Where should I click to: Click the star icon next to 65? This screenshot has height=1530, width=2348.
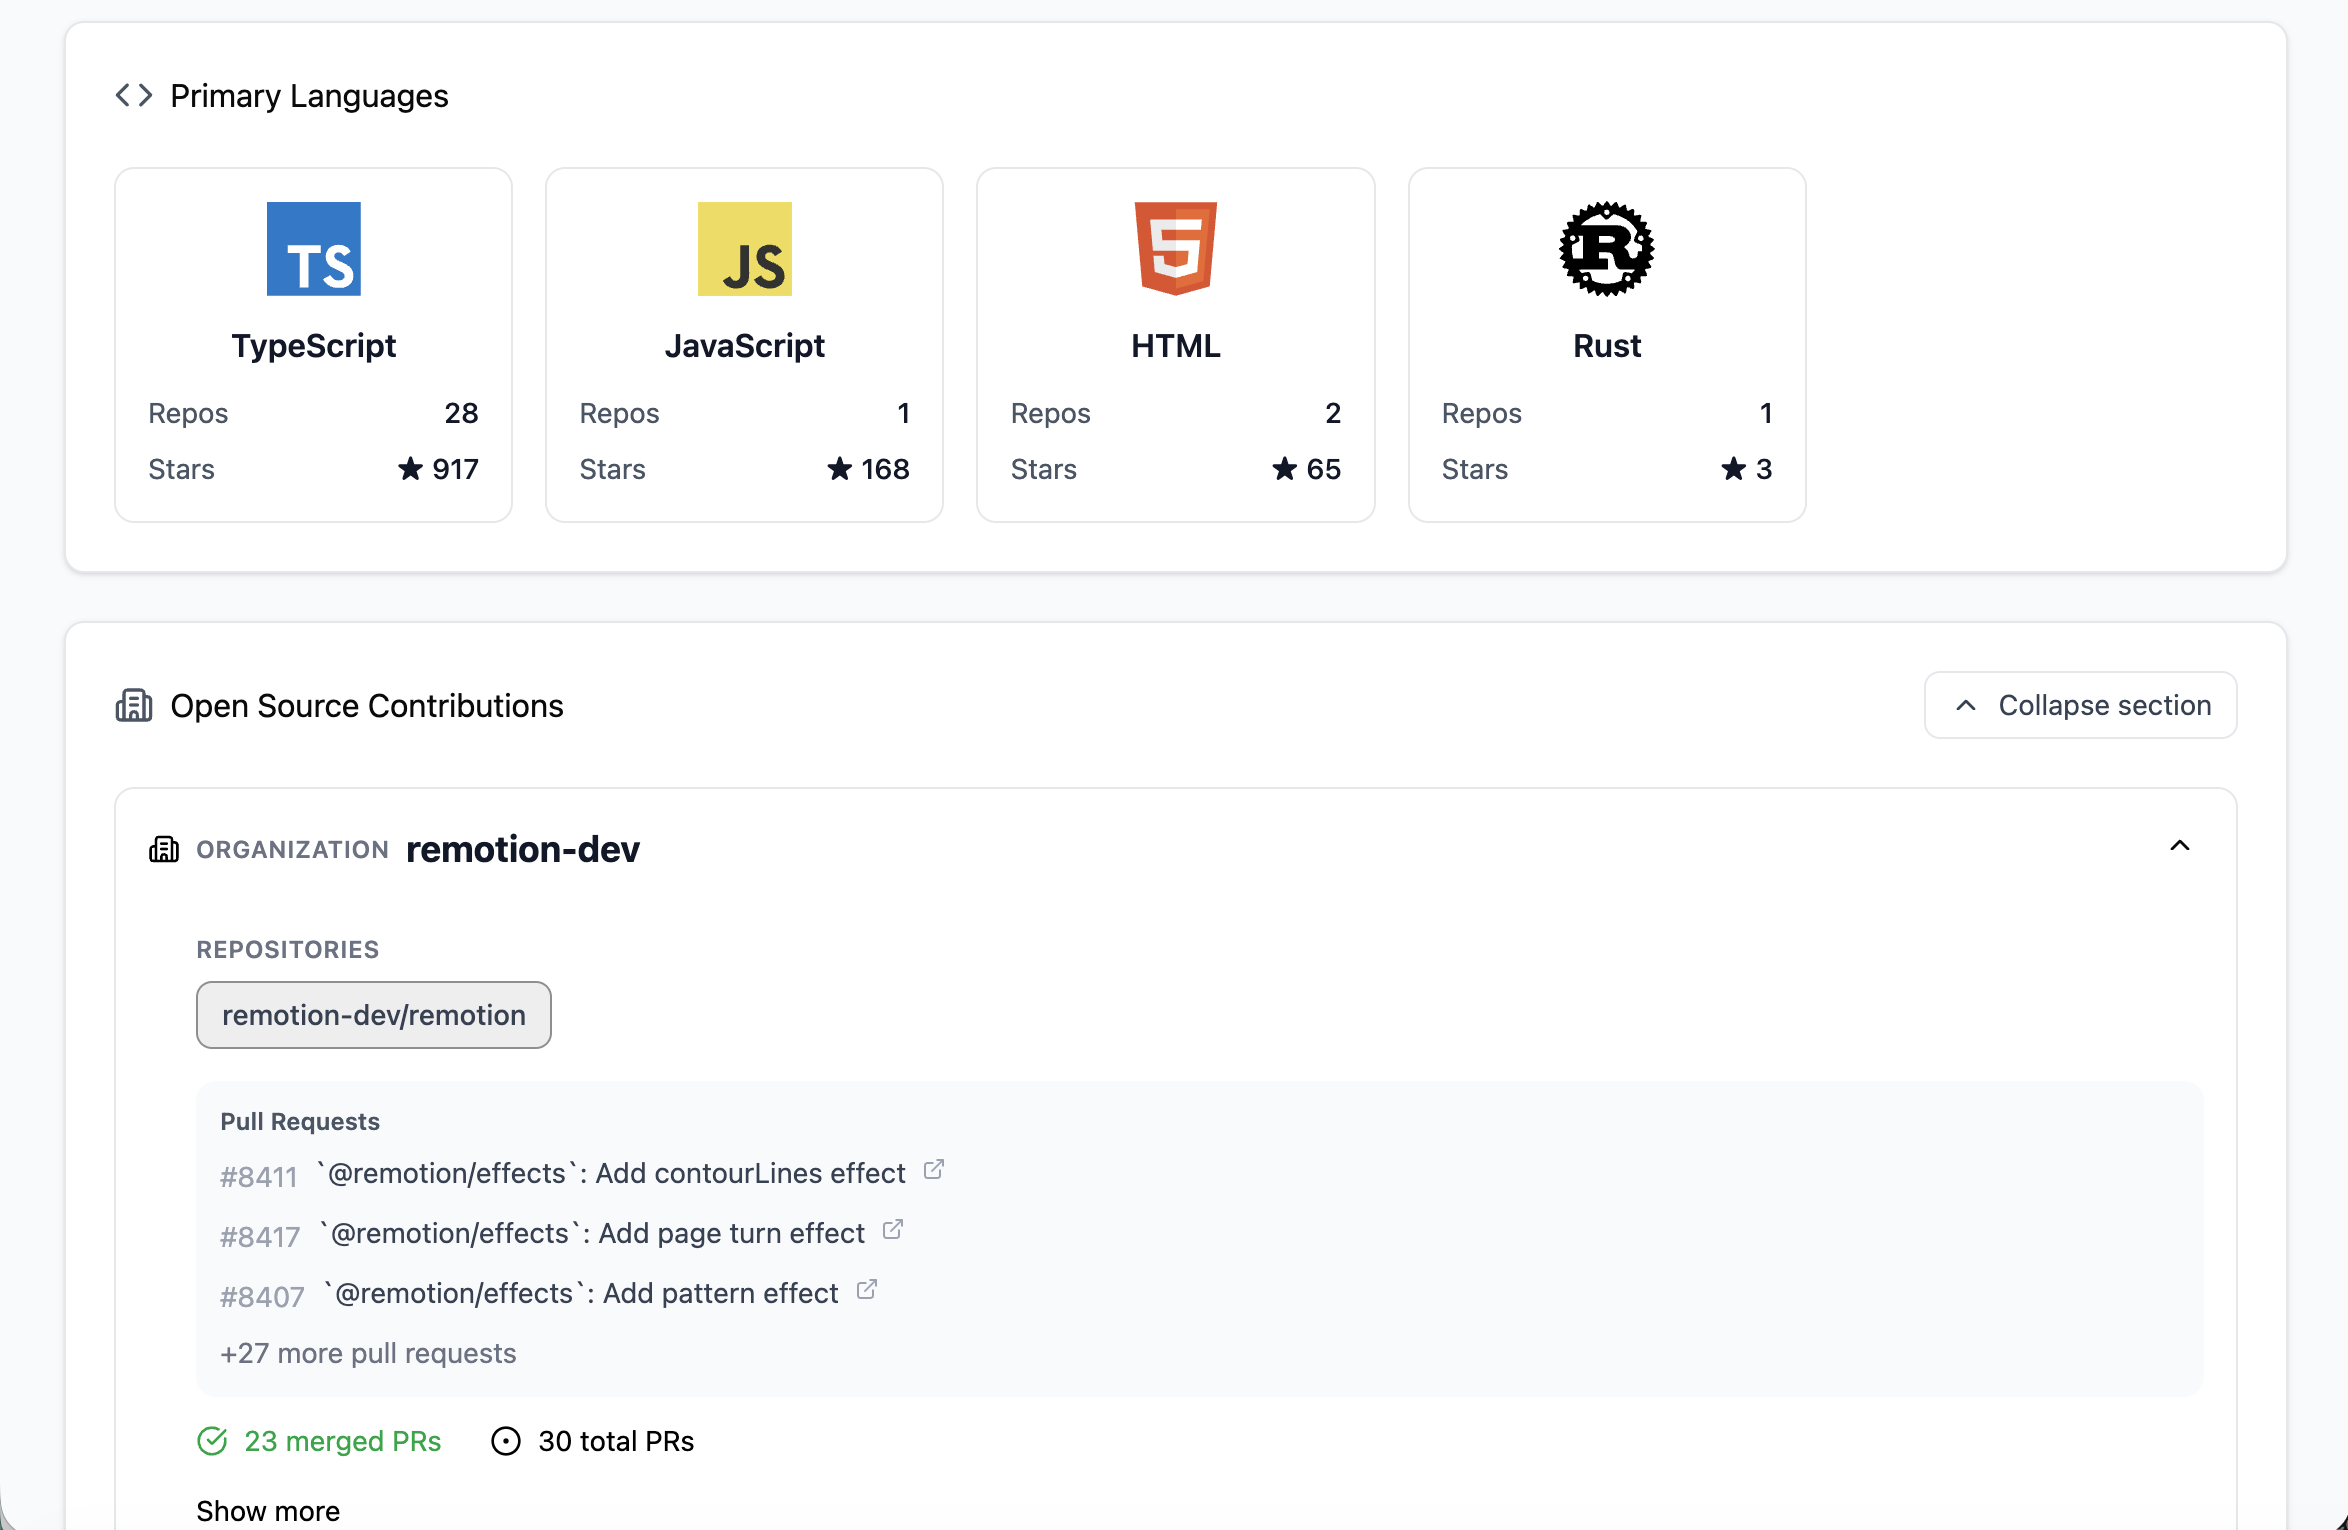[1284, 468]
